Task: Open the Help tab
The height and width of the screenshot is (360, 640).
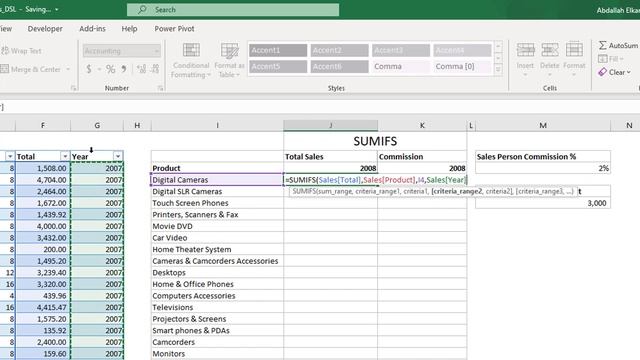Action: pos(129,29)
